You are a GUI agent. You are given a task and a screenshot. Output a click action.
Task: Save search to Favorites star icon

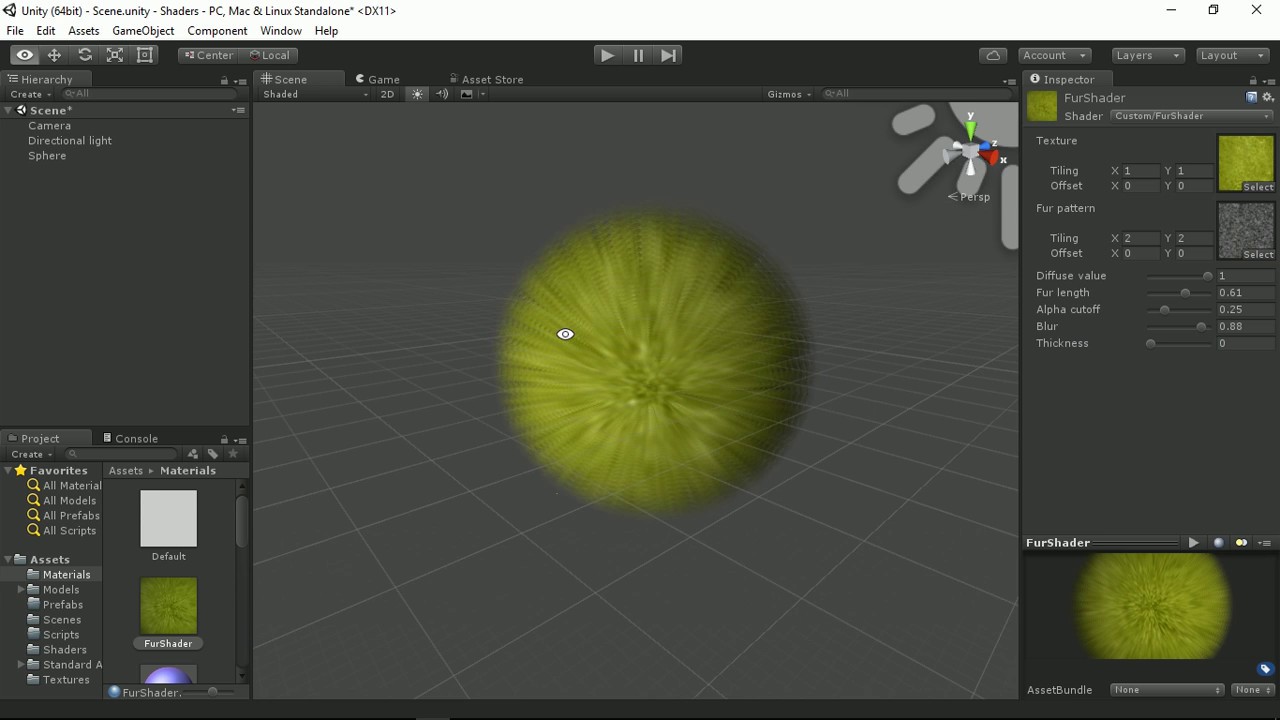(x=233, y=454)
